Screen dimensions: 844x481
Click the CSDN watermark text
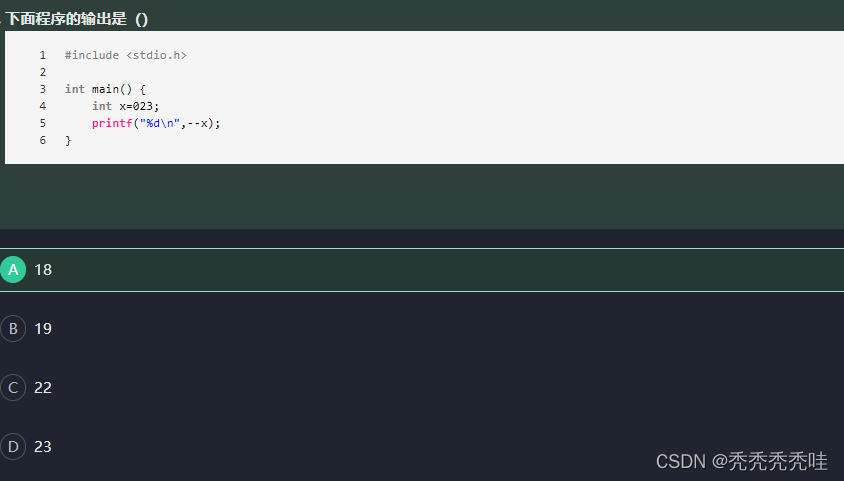[741, 462]
